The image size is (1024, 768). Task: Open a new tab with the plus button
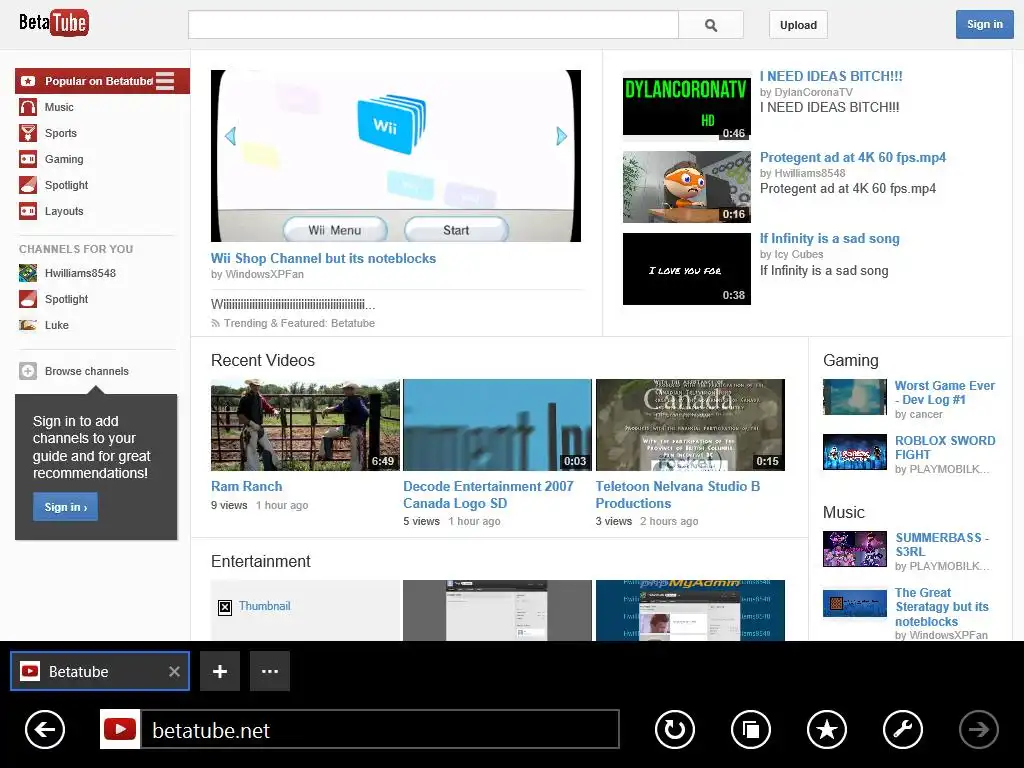220,671
